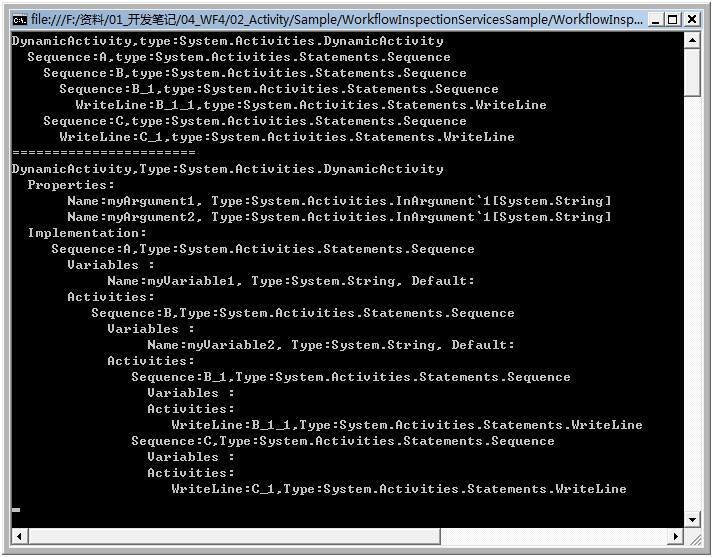Image resolution: width=713 pixels, height=557 pixels.
Task: Click line 'Sequence:B_1,type:' in the upper tree
Action: point(279,89)
